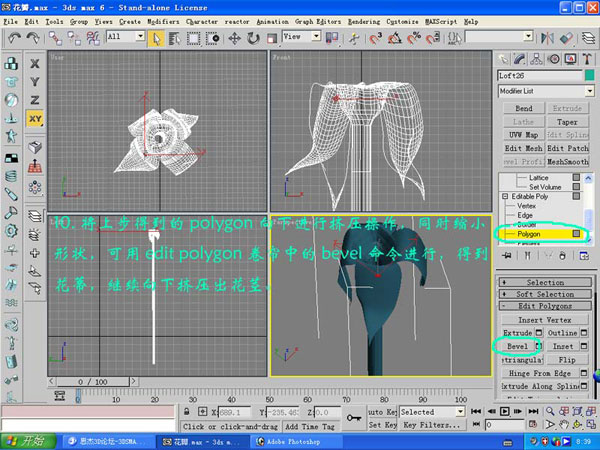Screen dimensions: 600x450
Task: Restrict to Y axis constraint
Action: click(35, 82)
